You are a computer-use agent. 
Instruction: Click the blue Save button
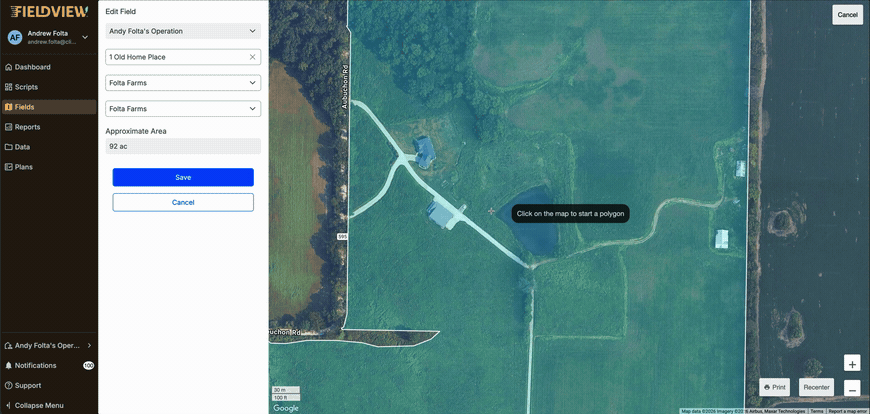[x=183, y=178]
